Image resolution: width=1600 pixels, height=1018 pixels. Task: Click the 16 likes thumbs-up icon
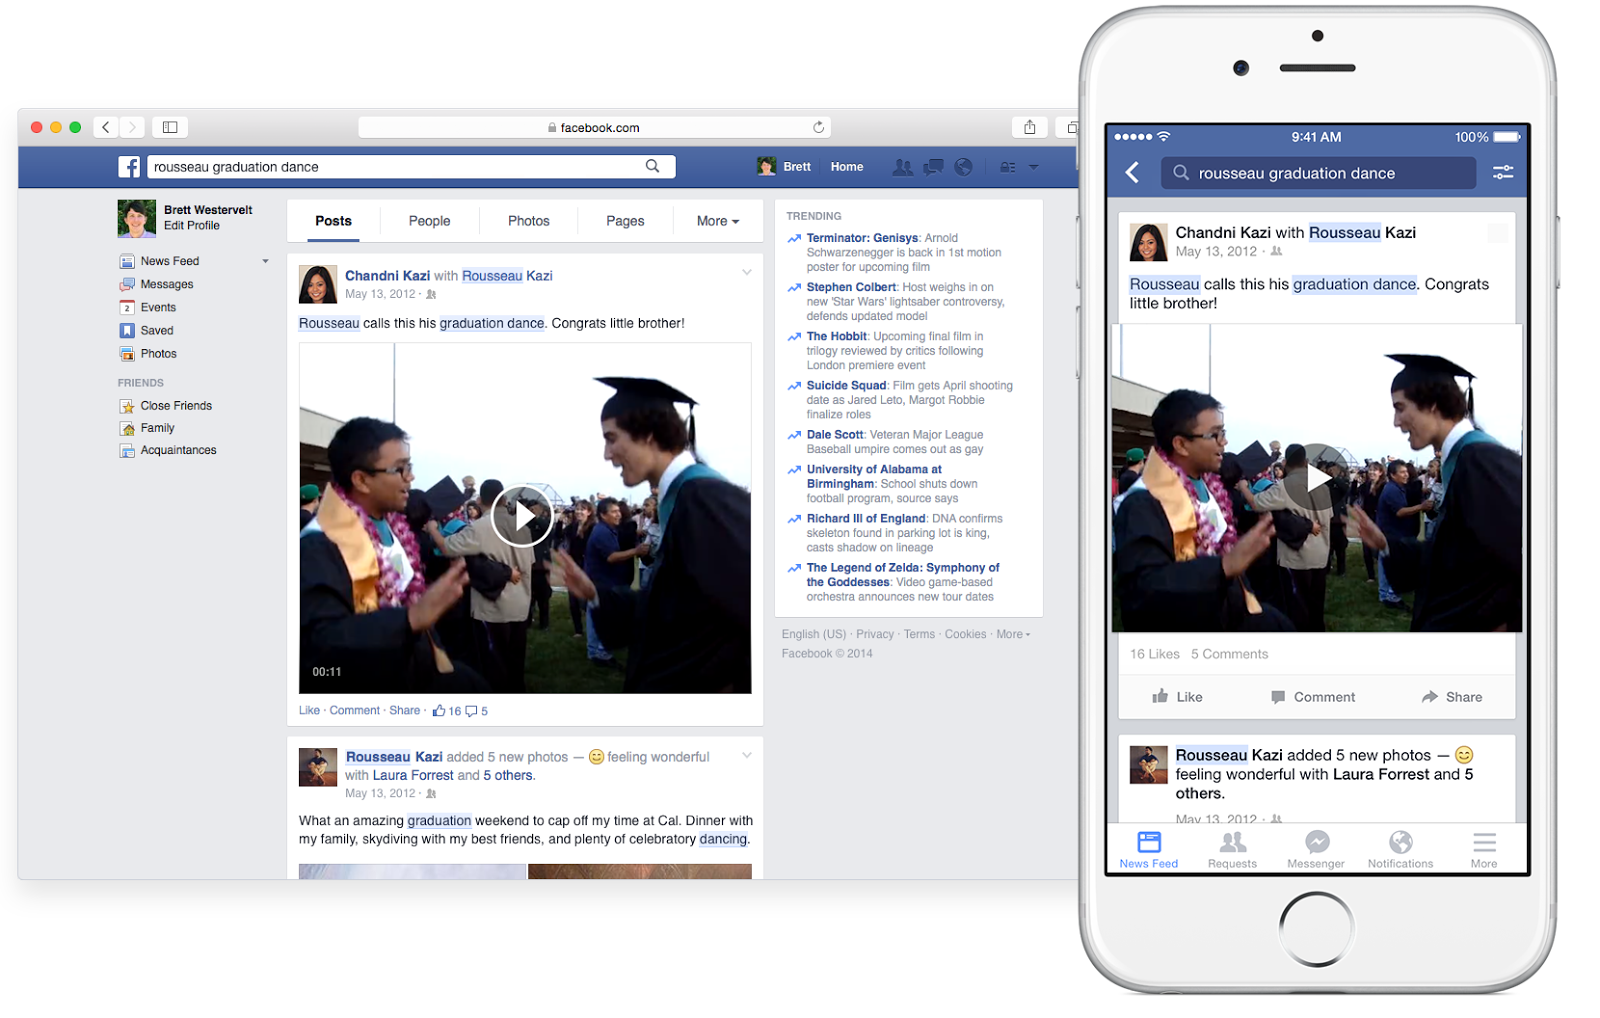tap(439, 711)
